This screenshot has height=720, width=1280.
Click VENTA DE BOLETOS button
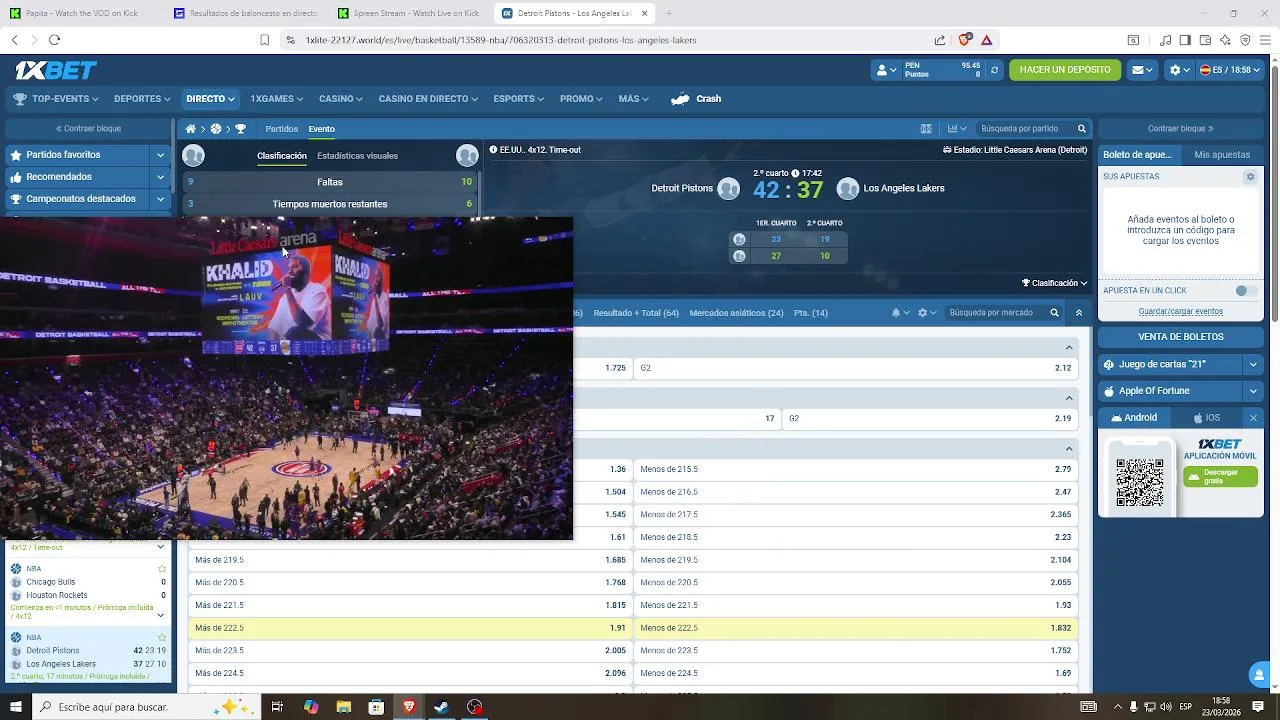[x=1181, y=337]
